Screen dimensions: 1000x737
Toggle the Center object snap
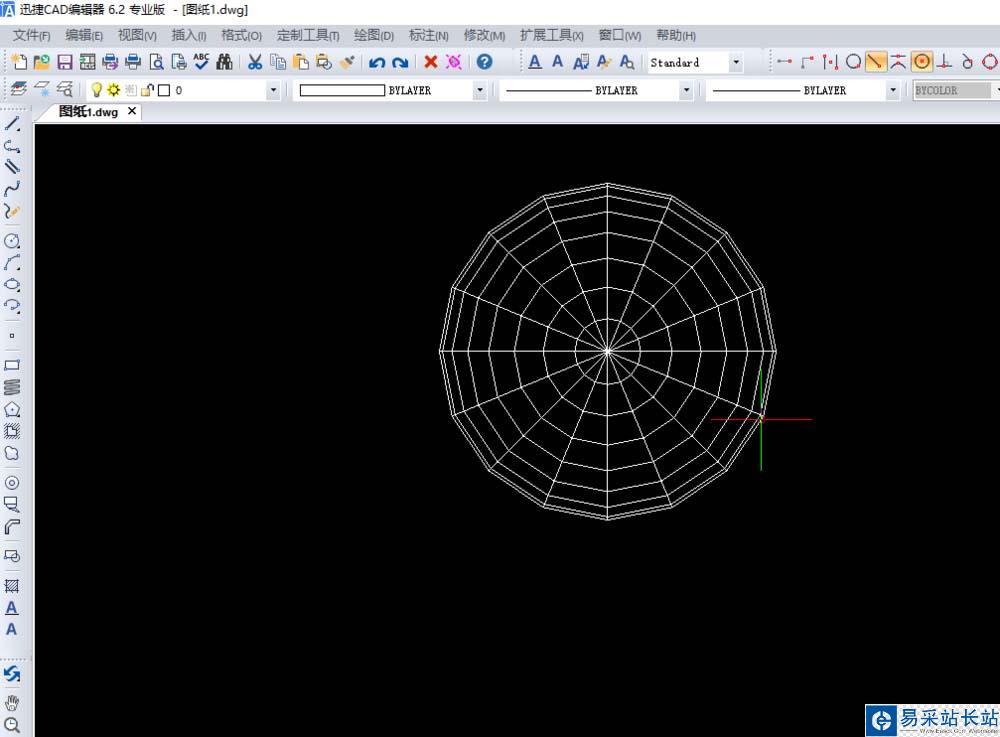922,62
